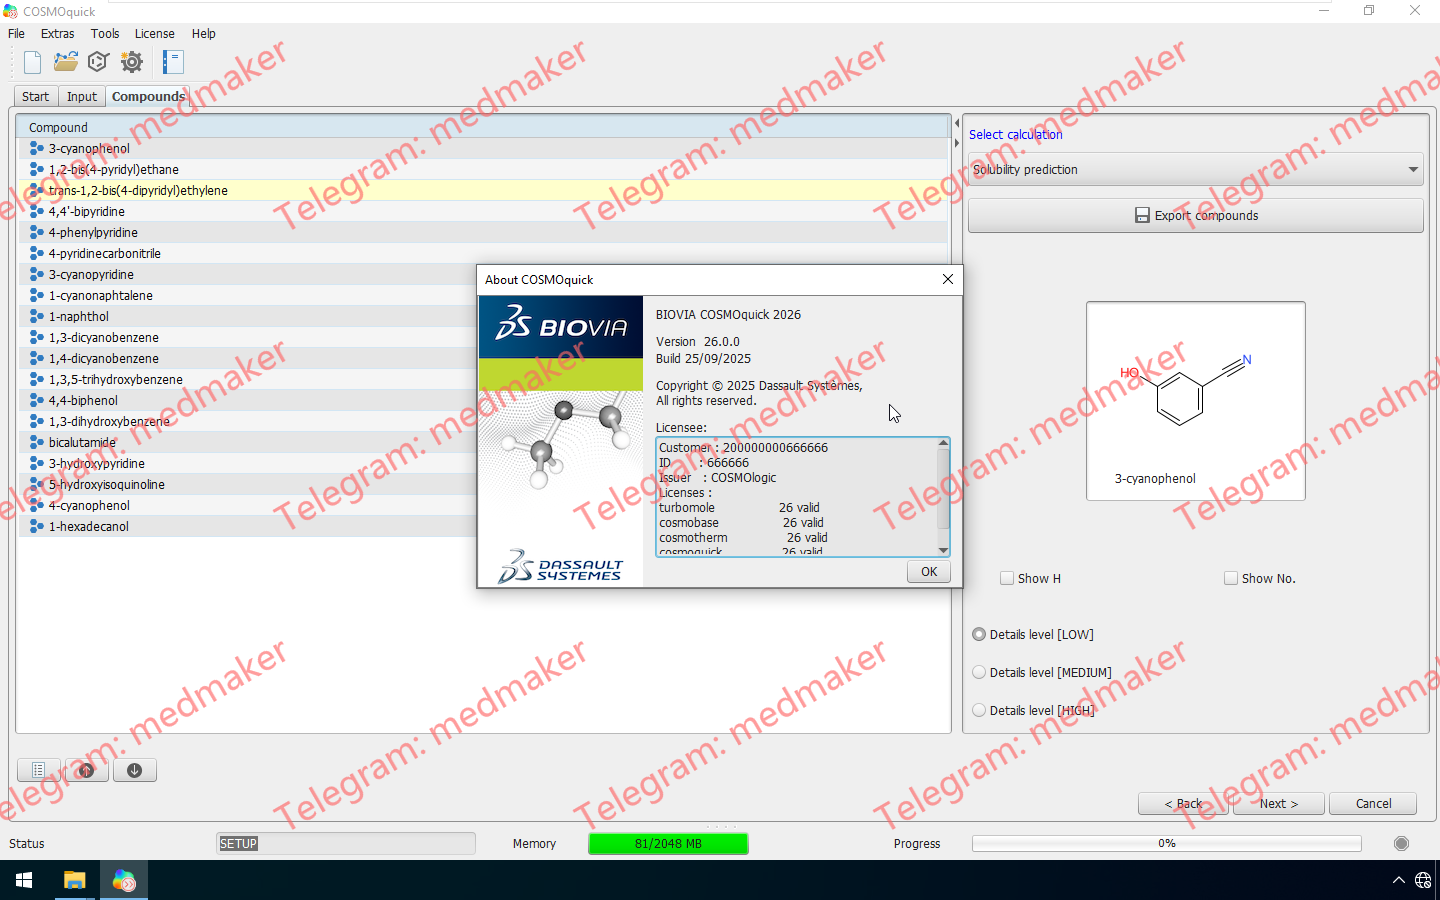Select Details level [HIGH] radio button
The height and width of the screenshot is (900, 1440).
point(979,710)
